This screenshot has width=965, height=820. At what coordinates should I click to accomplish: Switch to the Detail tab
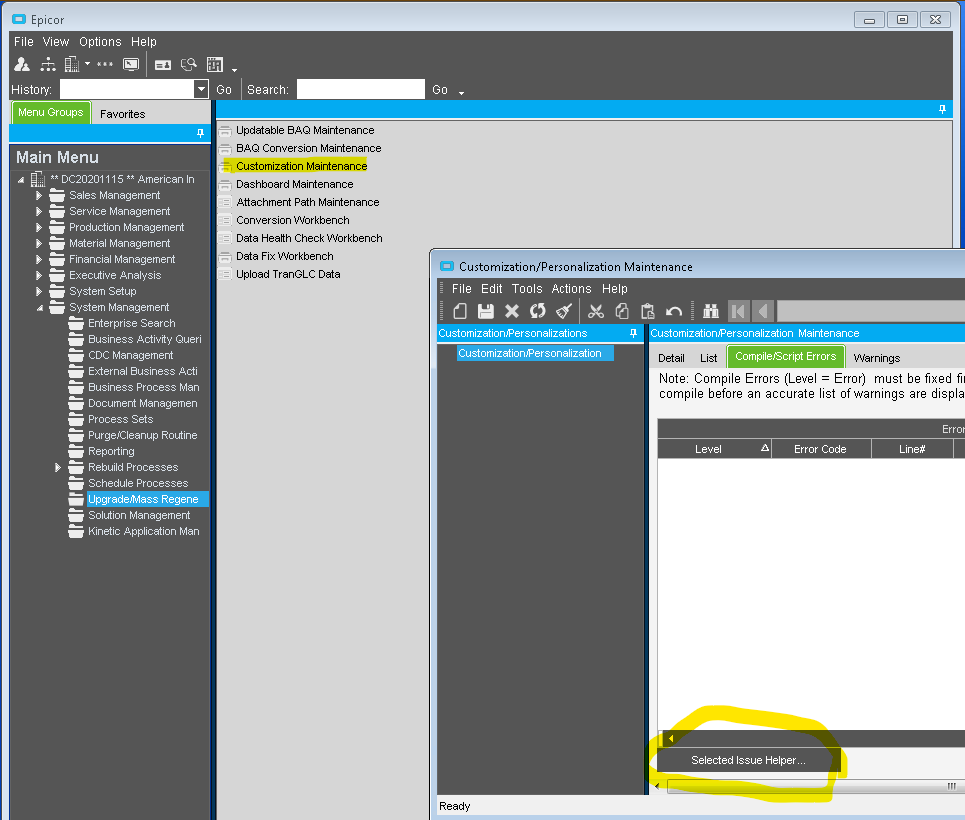pyautogui.click(x=671, y=358)
